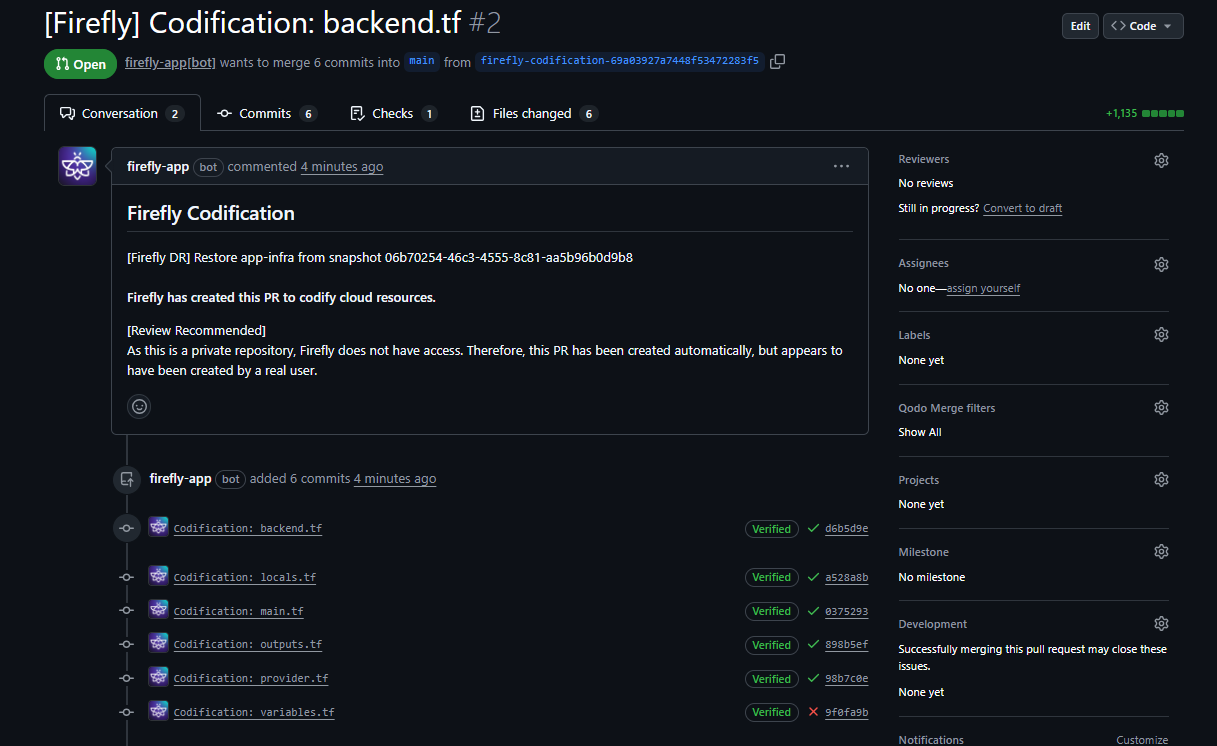Click the Show All filter text
This screenshot has width=1217, height=746.
tap(920, 432)
